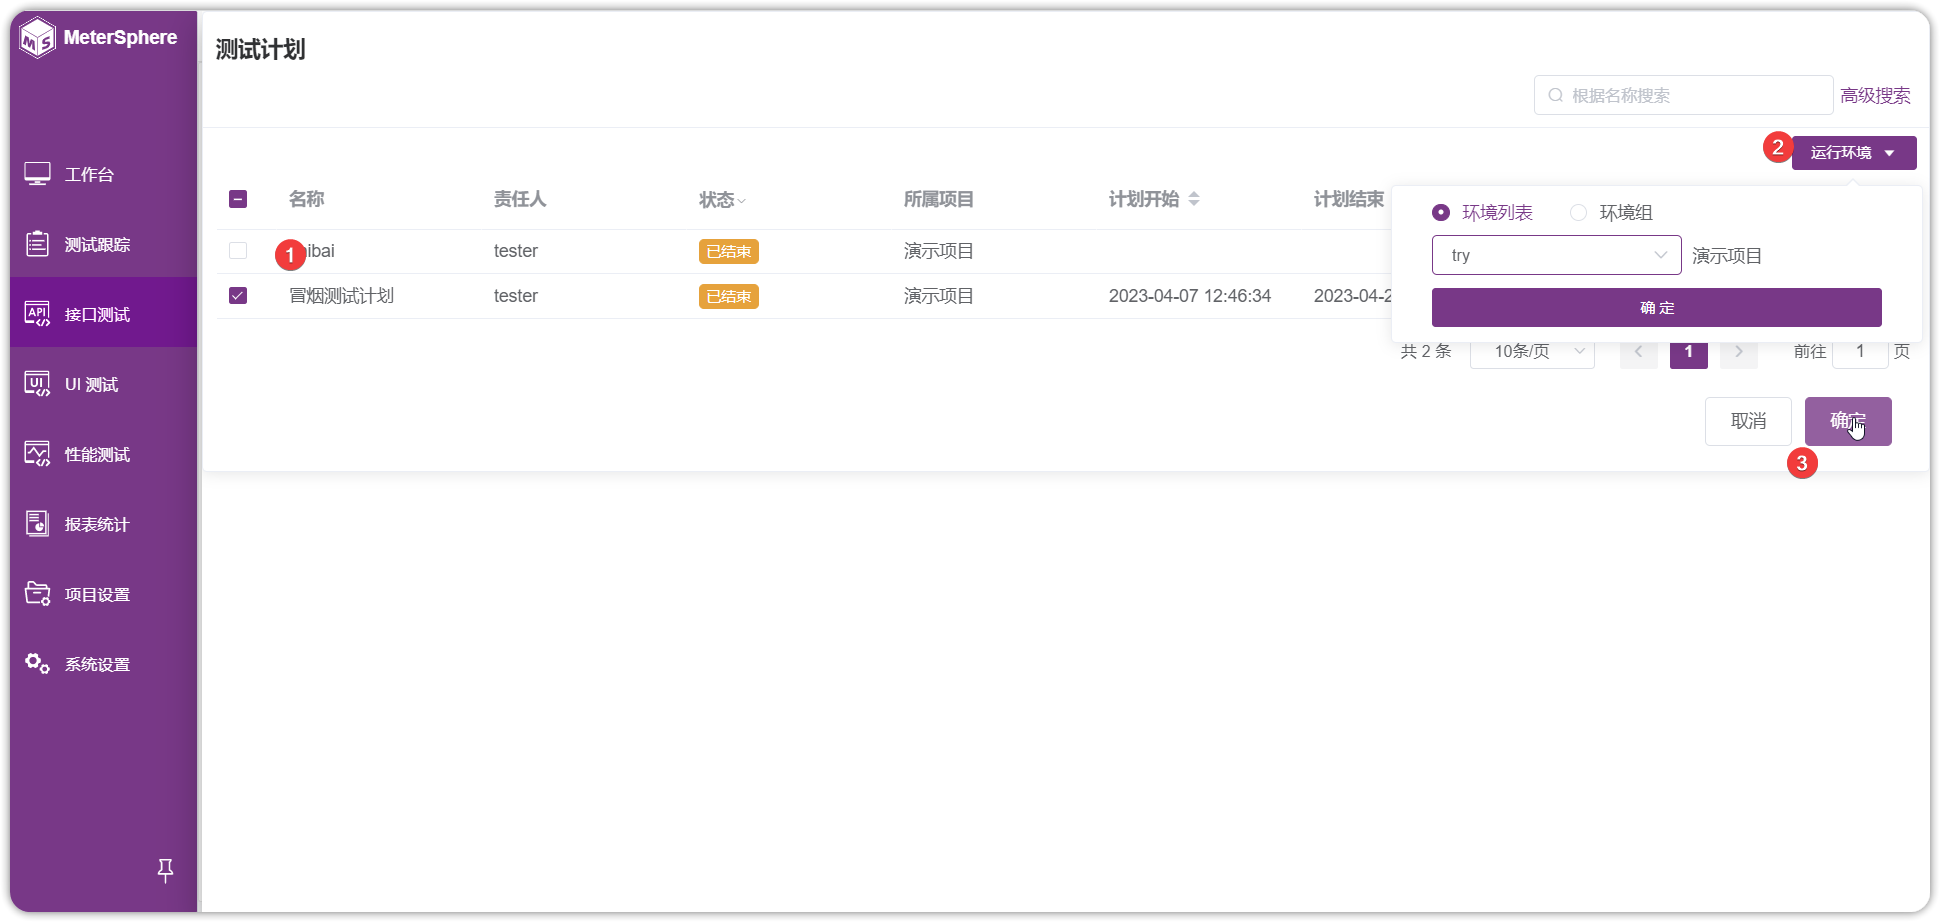Click the MeterSphere logo icon
Image resolution: width=1940 pixels, height=922 pixels.
click(x=38, y=38)
